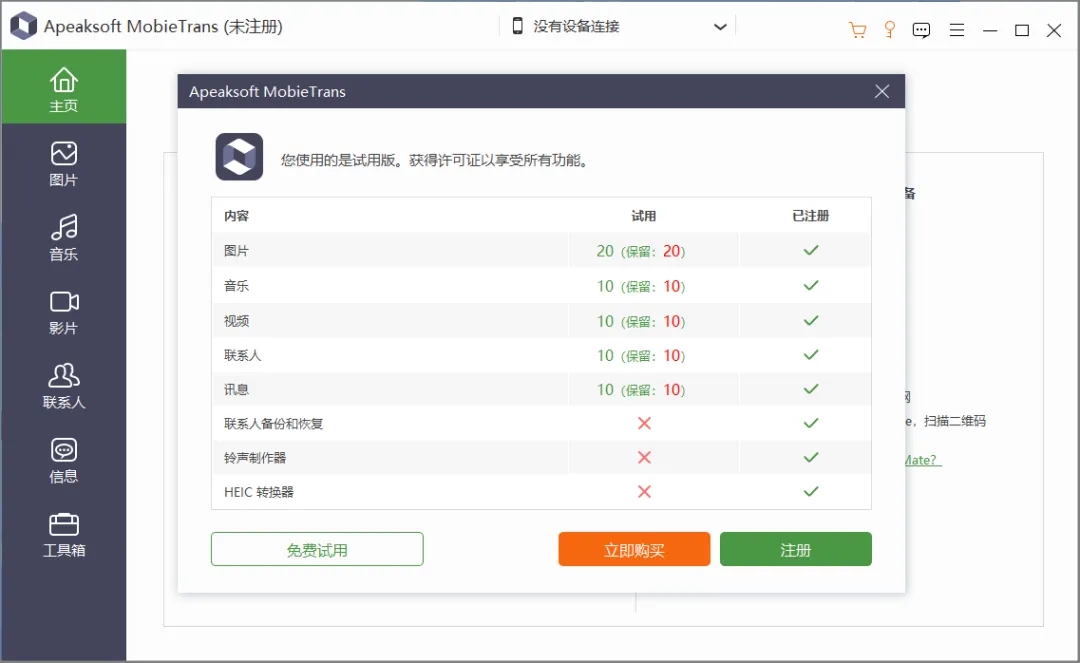Viewport: 1080px width, 663px height.
Task: Click the key registration icon
Action: click(x=889, y=30)
